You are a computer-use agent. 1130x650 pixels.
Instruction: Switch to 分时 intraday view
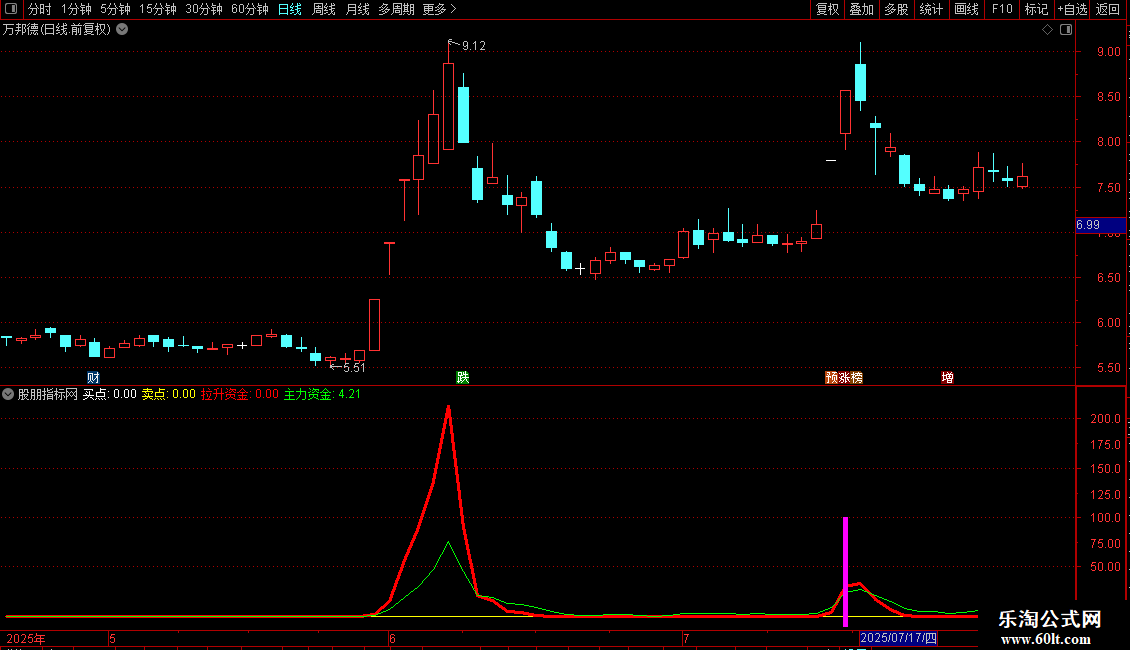tap(40, 9)
